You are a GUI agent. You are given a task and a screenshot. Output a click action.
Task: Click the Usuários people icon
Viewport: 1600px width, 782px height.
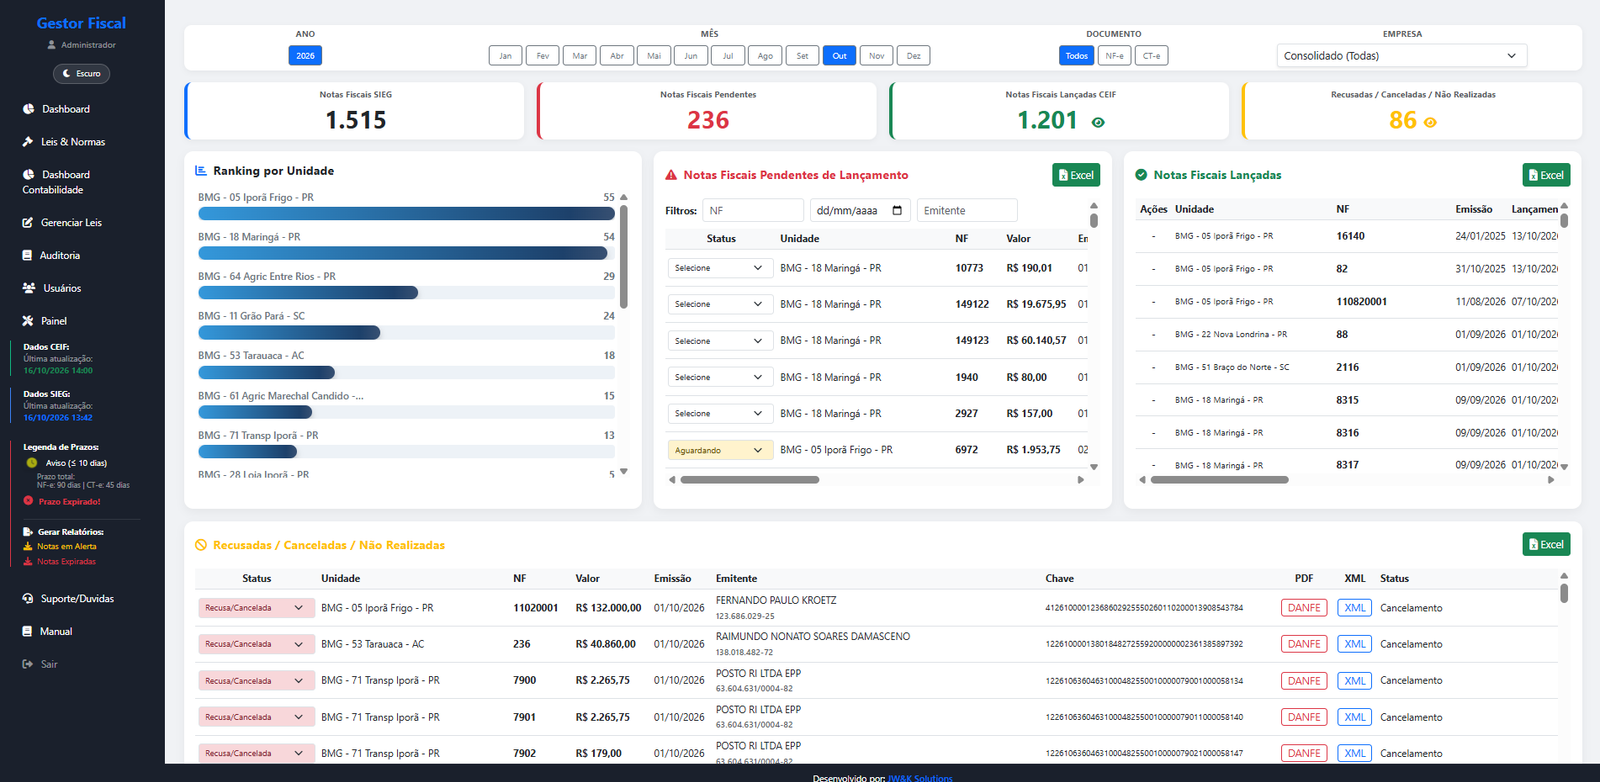click(x=28, y=288)
